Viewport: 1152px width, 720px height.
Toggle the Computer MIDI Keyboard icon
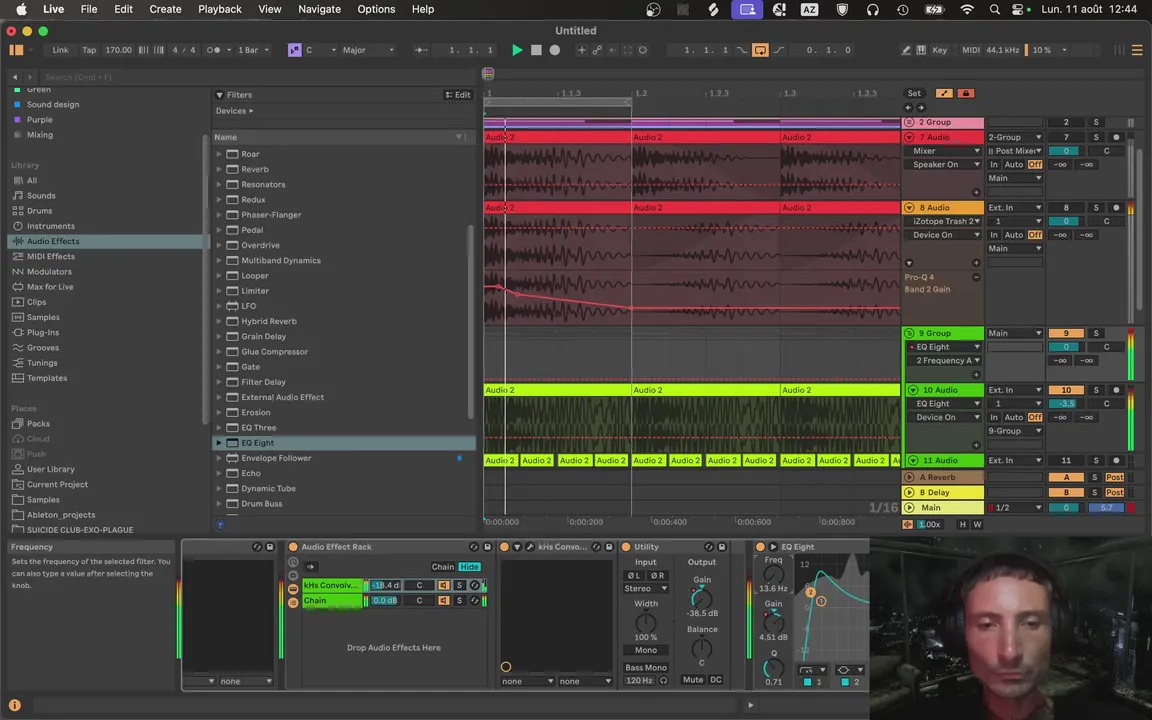(921, 50)
